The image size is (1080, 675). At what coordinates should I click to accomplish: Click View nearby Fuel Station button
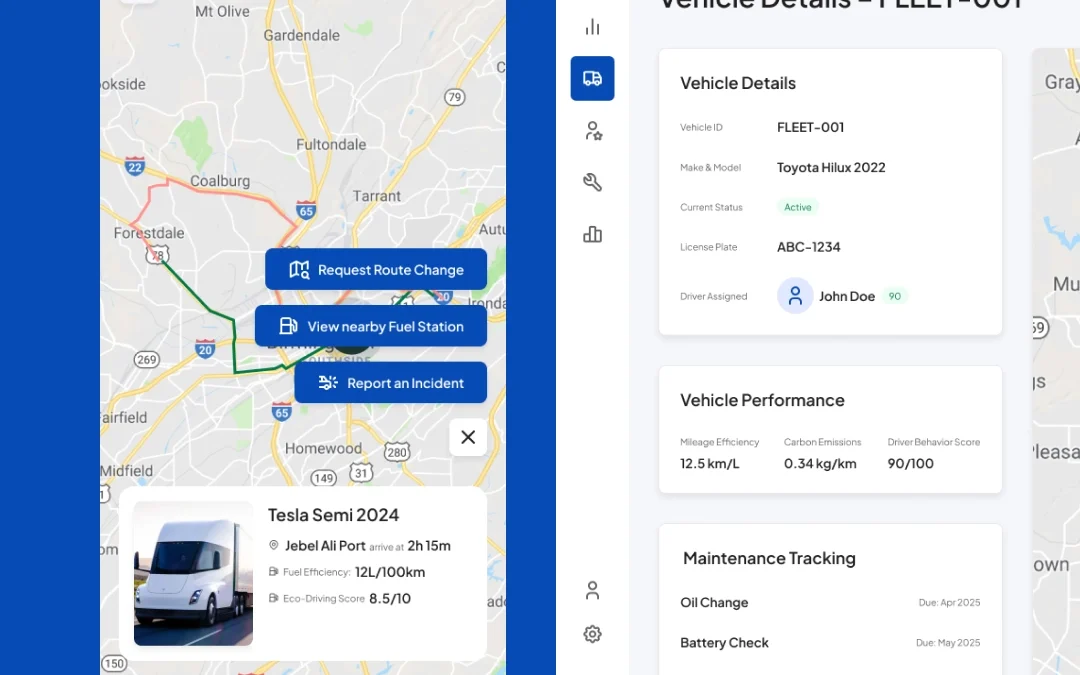pos(371,326)
